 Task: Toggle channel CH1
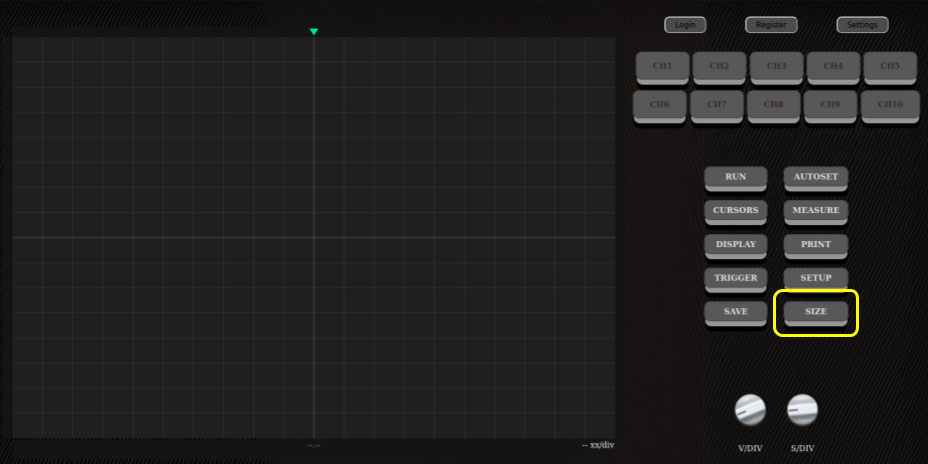click(x=663, y=68)
